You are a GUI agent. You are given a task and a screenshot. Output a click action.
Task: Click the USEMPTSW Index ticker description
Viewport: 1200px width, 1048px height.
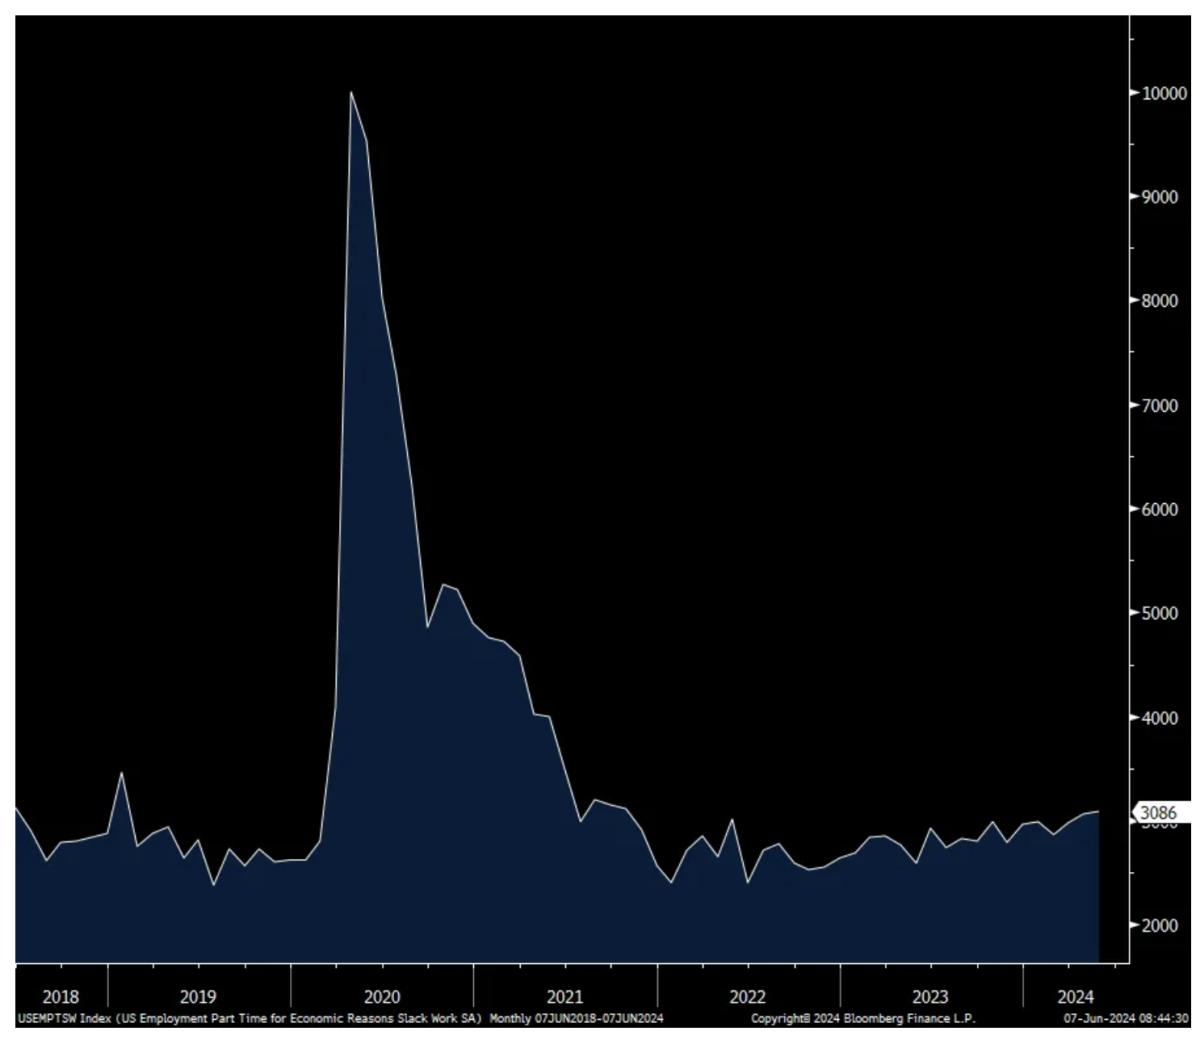tap(250, 1018)
